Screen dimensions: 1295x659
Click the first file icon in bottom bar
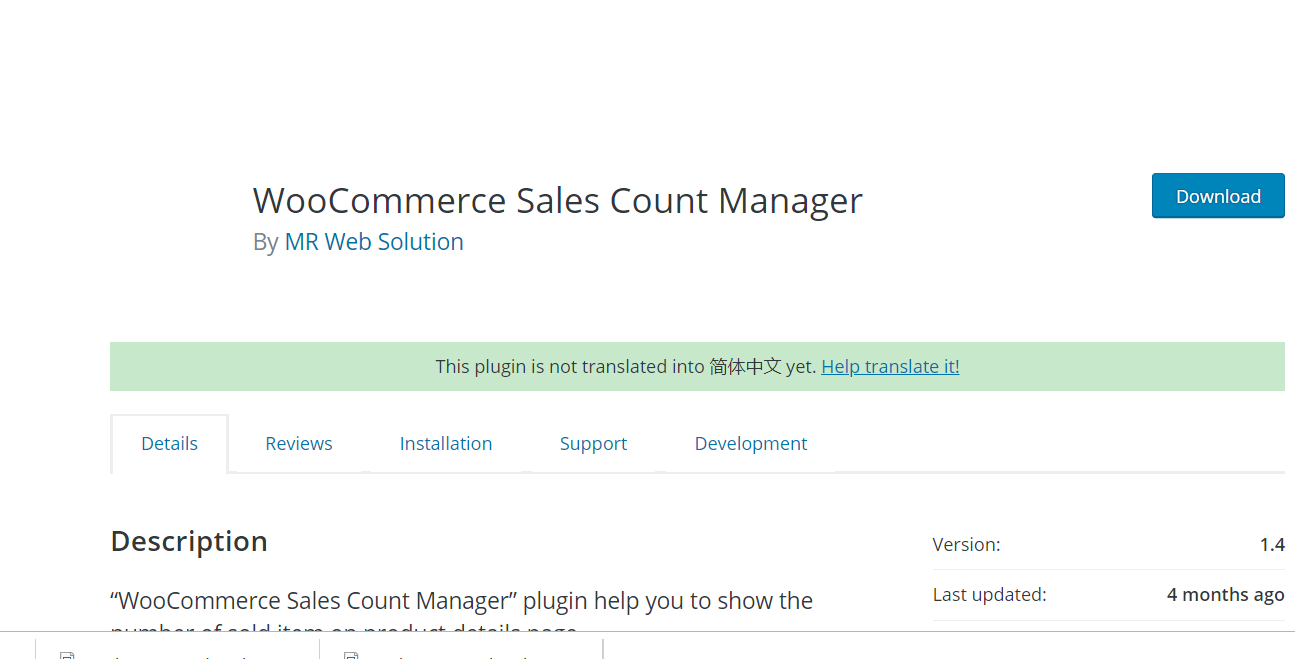[x=68, y=655]
